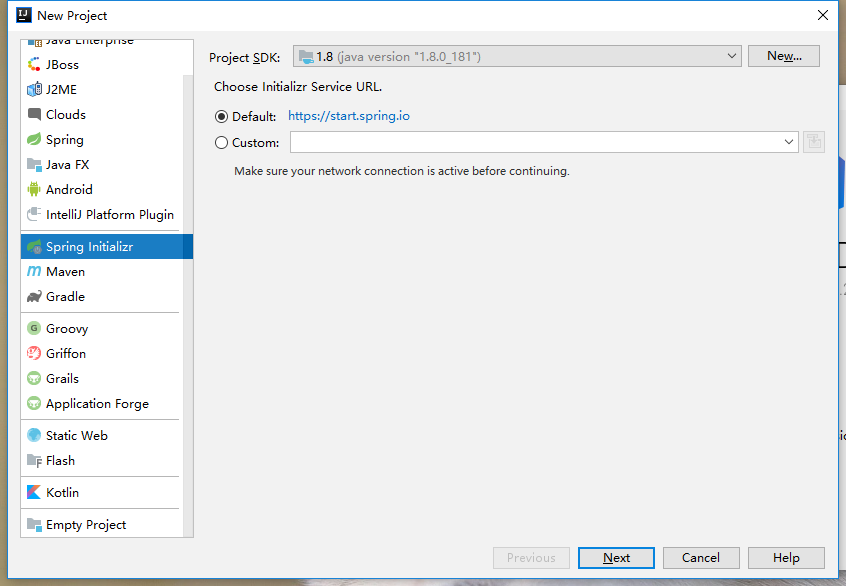Select the Default Initializr URL radio button

[221, 117]
